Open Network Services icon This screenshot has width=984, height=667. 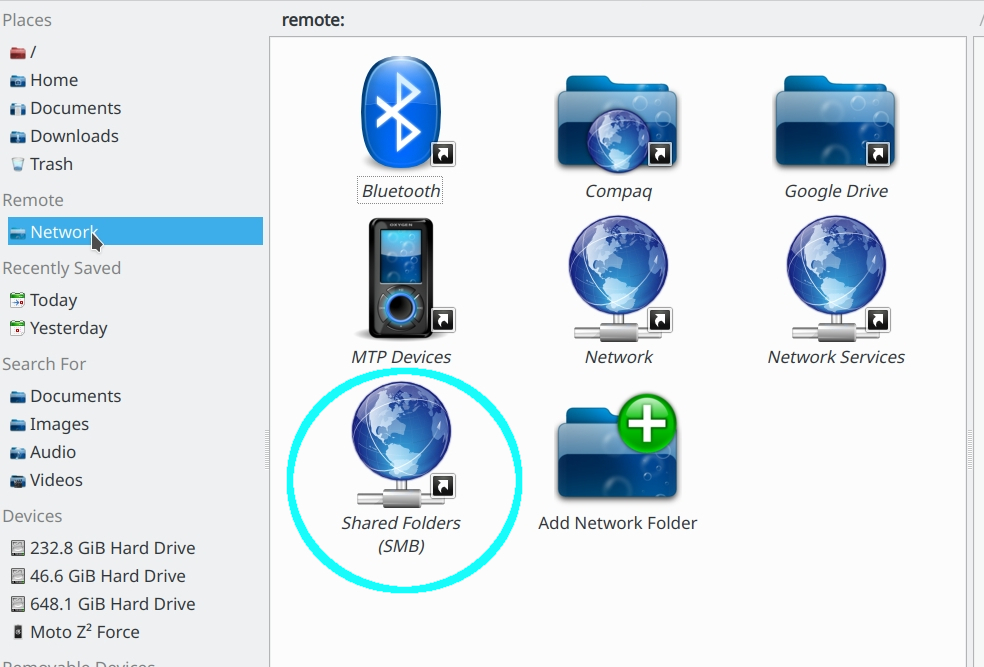[835, 280]
